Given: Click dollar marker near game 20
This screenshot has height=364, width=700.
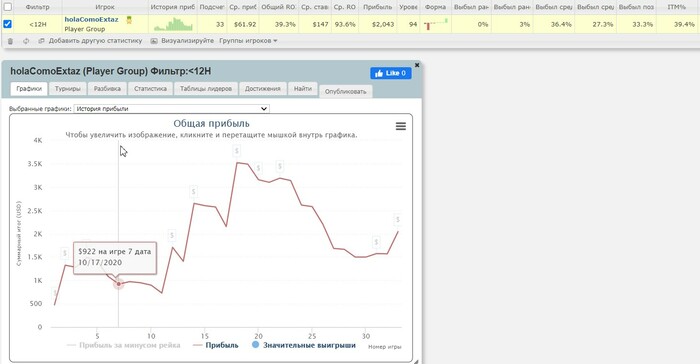Looking at the screenshot, I should [258, 168].
